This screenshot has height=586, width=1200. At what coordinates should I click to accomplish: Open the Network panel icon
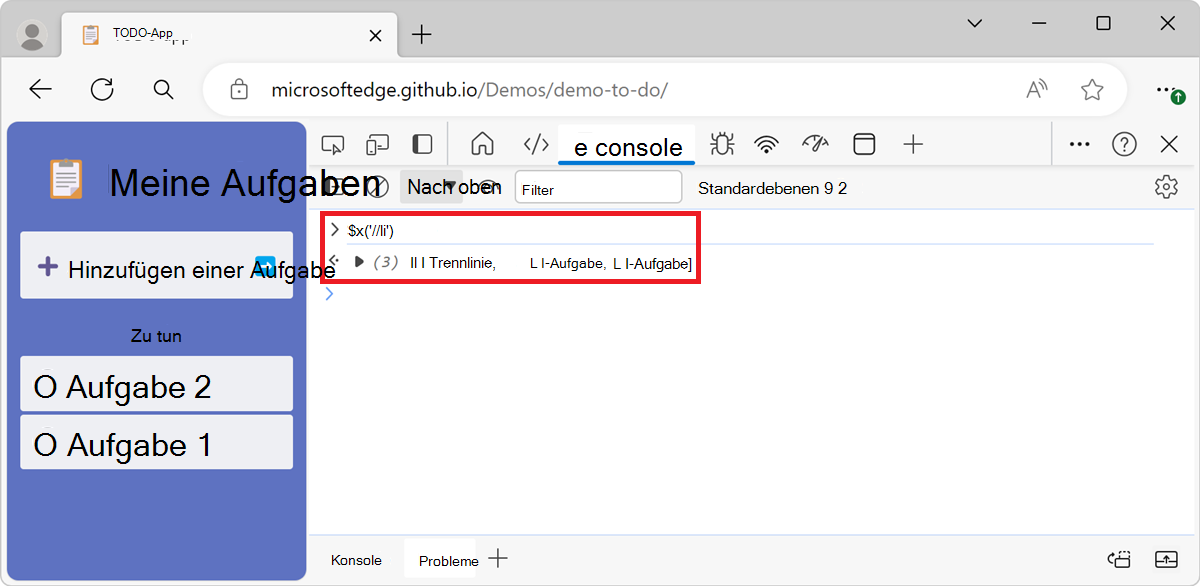click(x=766, y=144)
